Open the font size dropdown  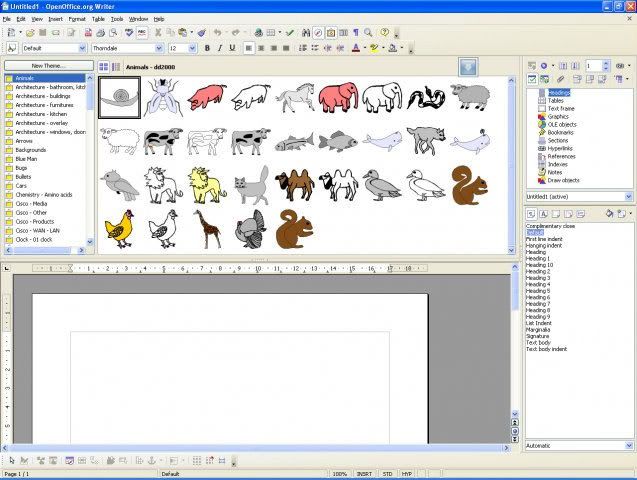[x=194, y=47]
